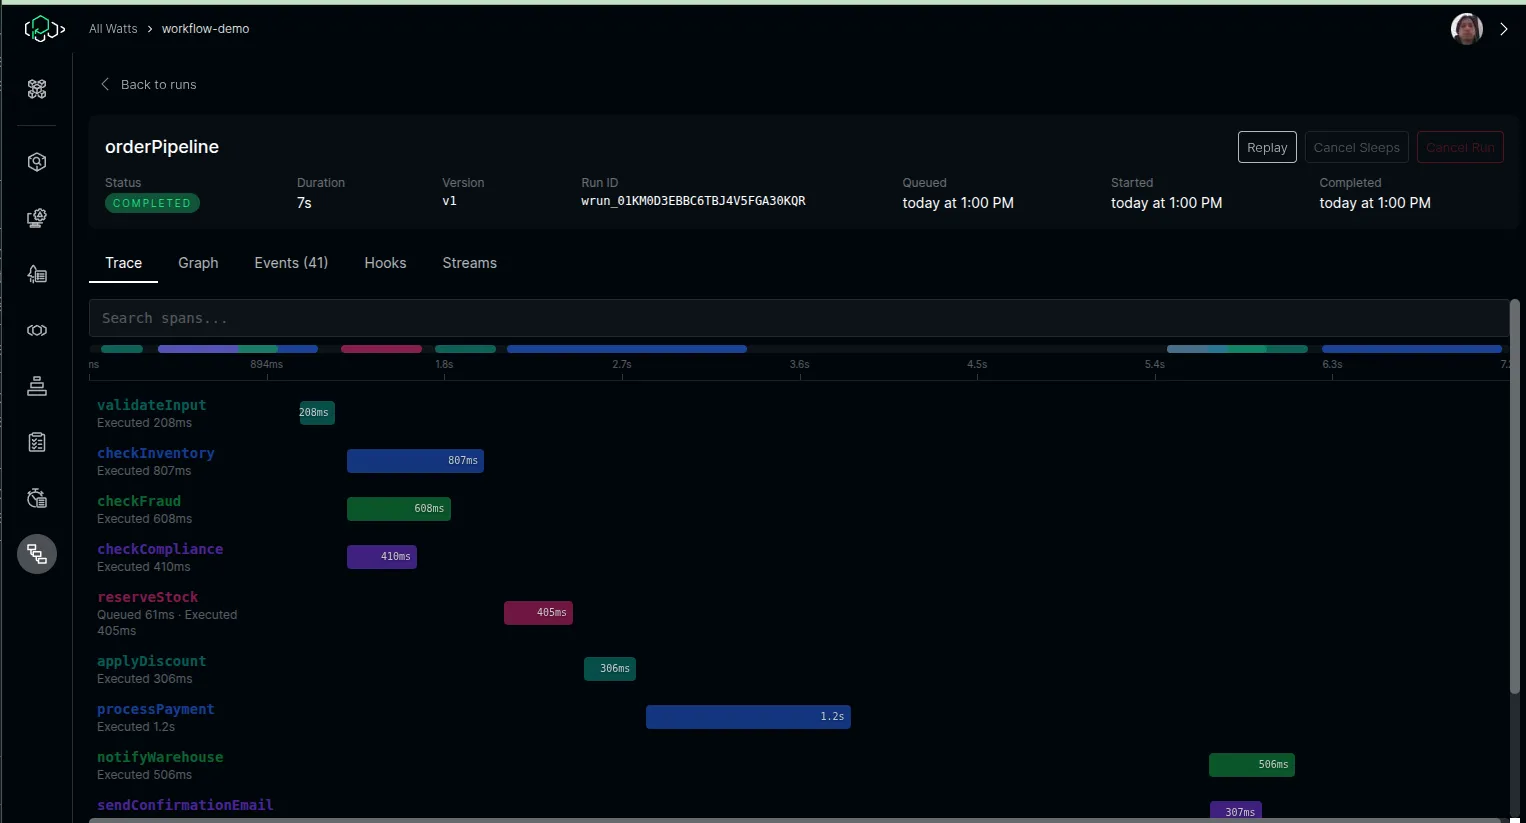Screen dimensions: 1526x823
Task: Expand the chevron next to the profile avatar
Action: pos(1504,29)
